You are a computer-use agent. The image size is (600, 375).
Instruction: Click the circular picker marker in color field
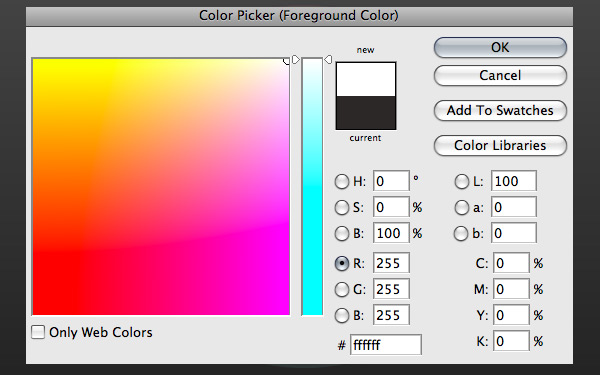point(287,61)
